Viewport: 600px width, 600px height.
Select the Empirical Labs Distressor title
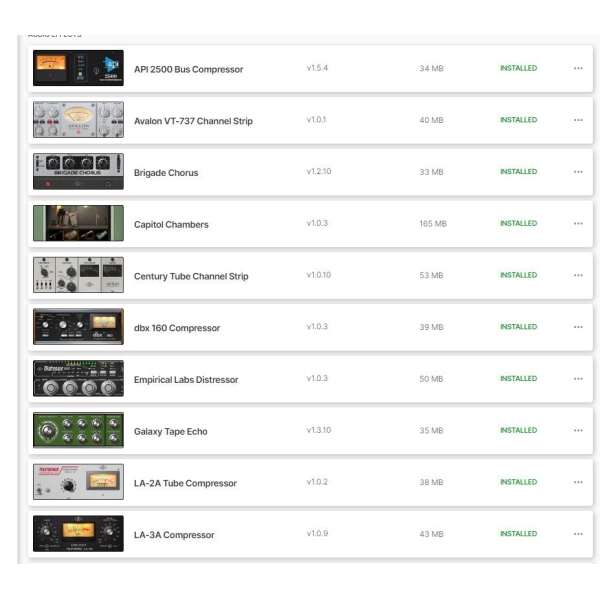click(186, 380)
